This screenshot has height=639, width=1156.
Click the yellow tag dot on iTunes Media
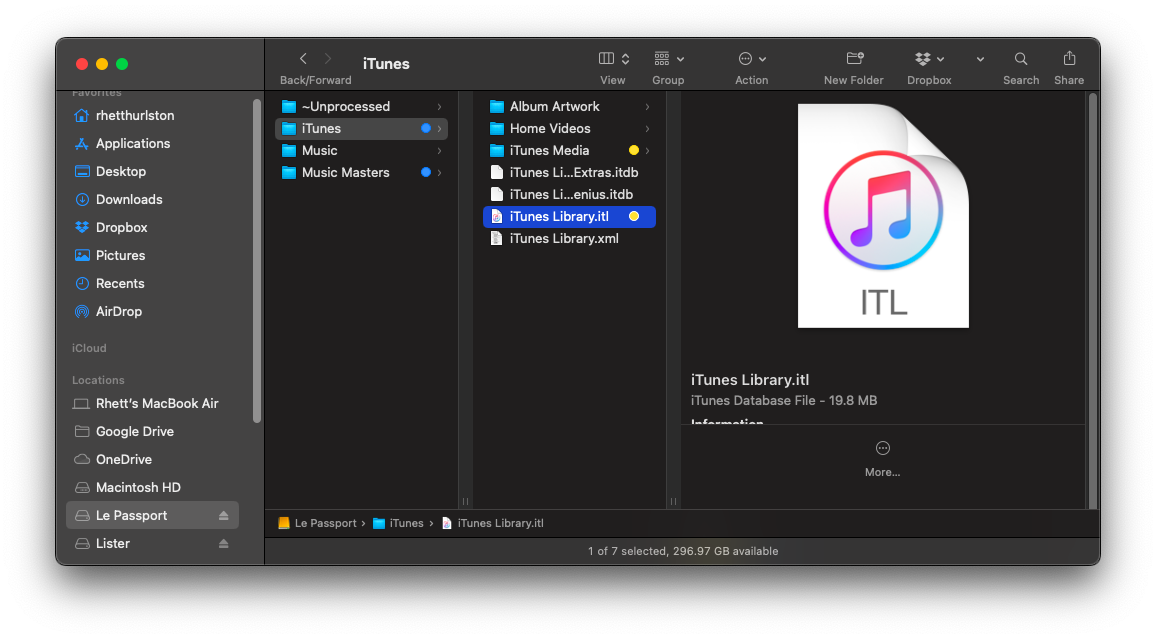(x=633, y=150)
